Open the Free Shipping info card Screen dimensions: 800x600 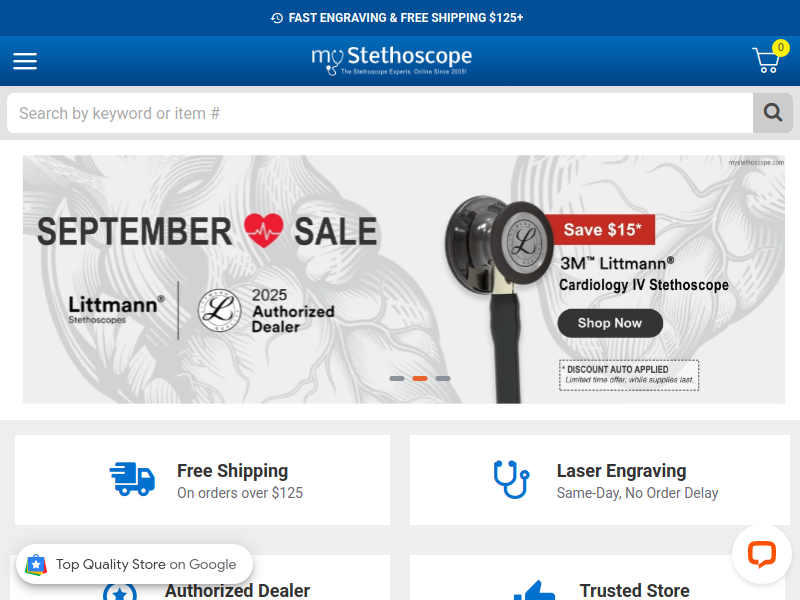tap(203, 480)
